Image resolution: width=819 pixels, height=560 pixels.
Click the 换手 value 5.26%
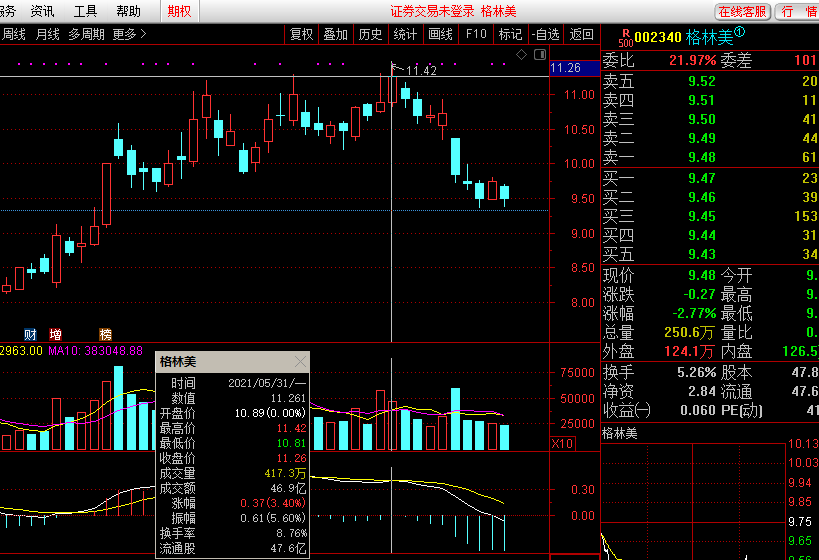pos(697,372)
